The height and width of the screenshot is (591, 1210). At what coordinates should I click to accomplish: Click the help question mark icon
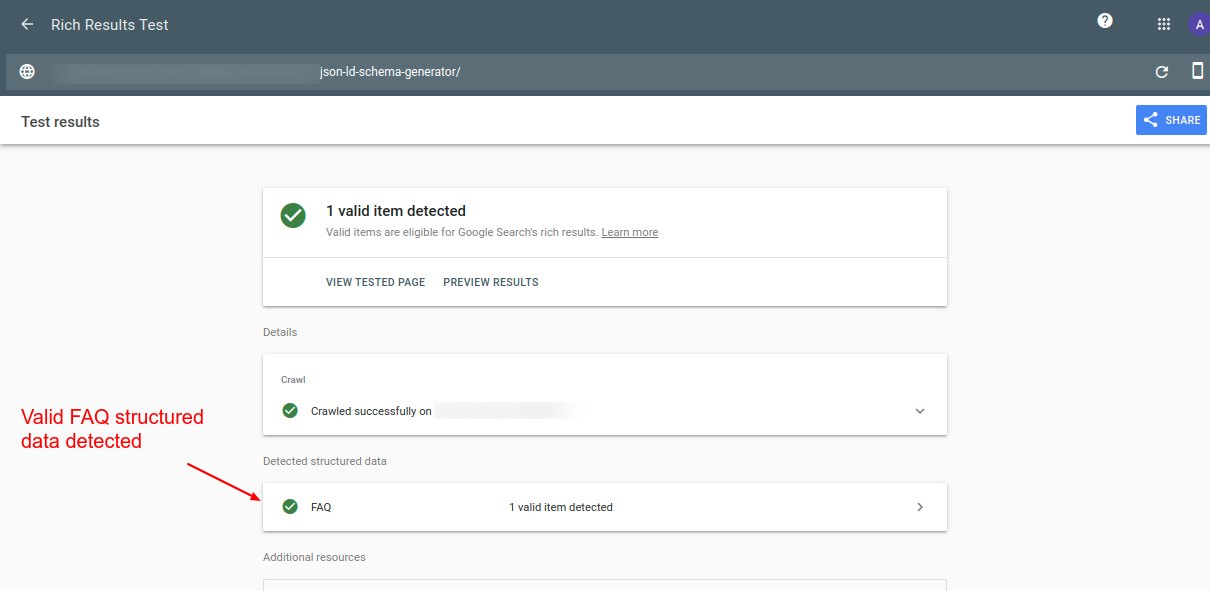pyautogui.click(x=1104, y=20)
